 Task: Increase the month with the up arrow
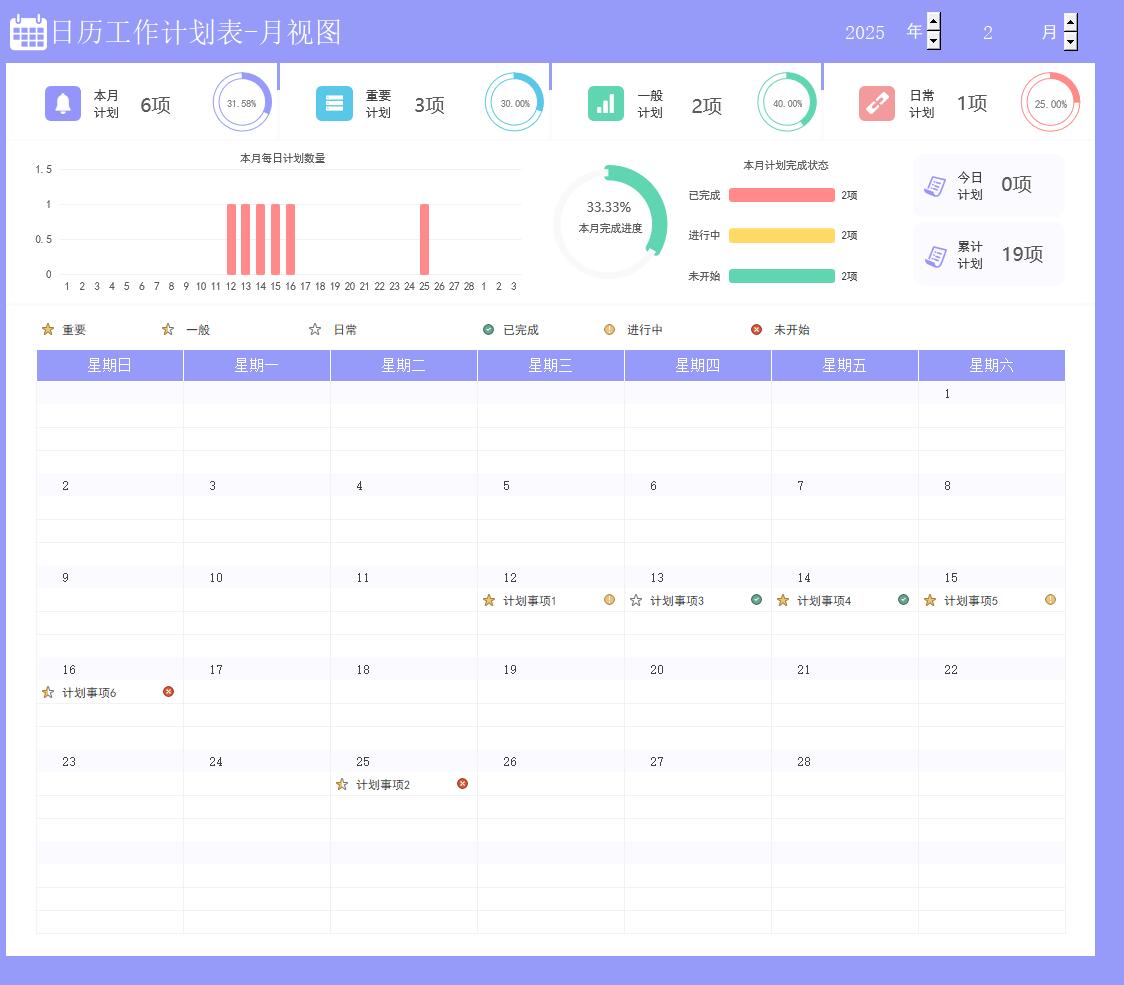pyautogui.click(x=1070, y=22)
